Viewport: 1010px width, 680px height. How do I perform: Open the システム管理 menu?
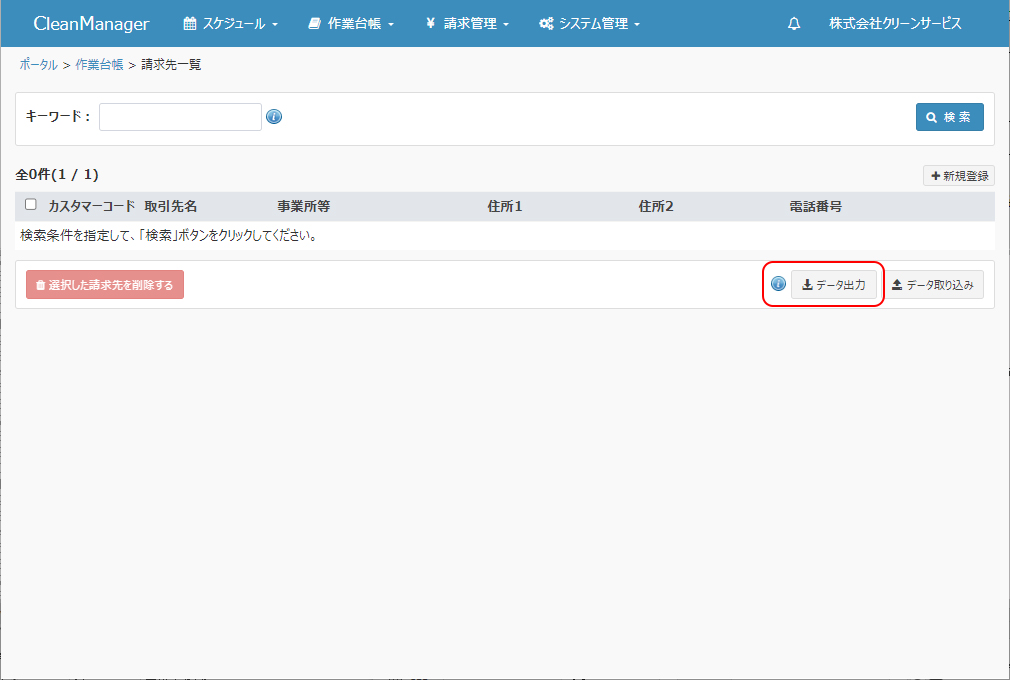tap(589, 24)
